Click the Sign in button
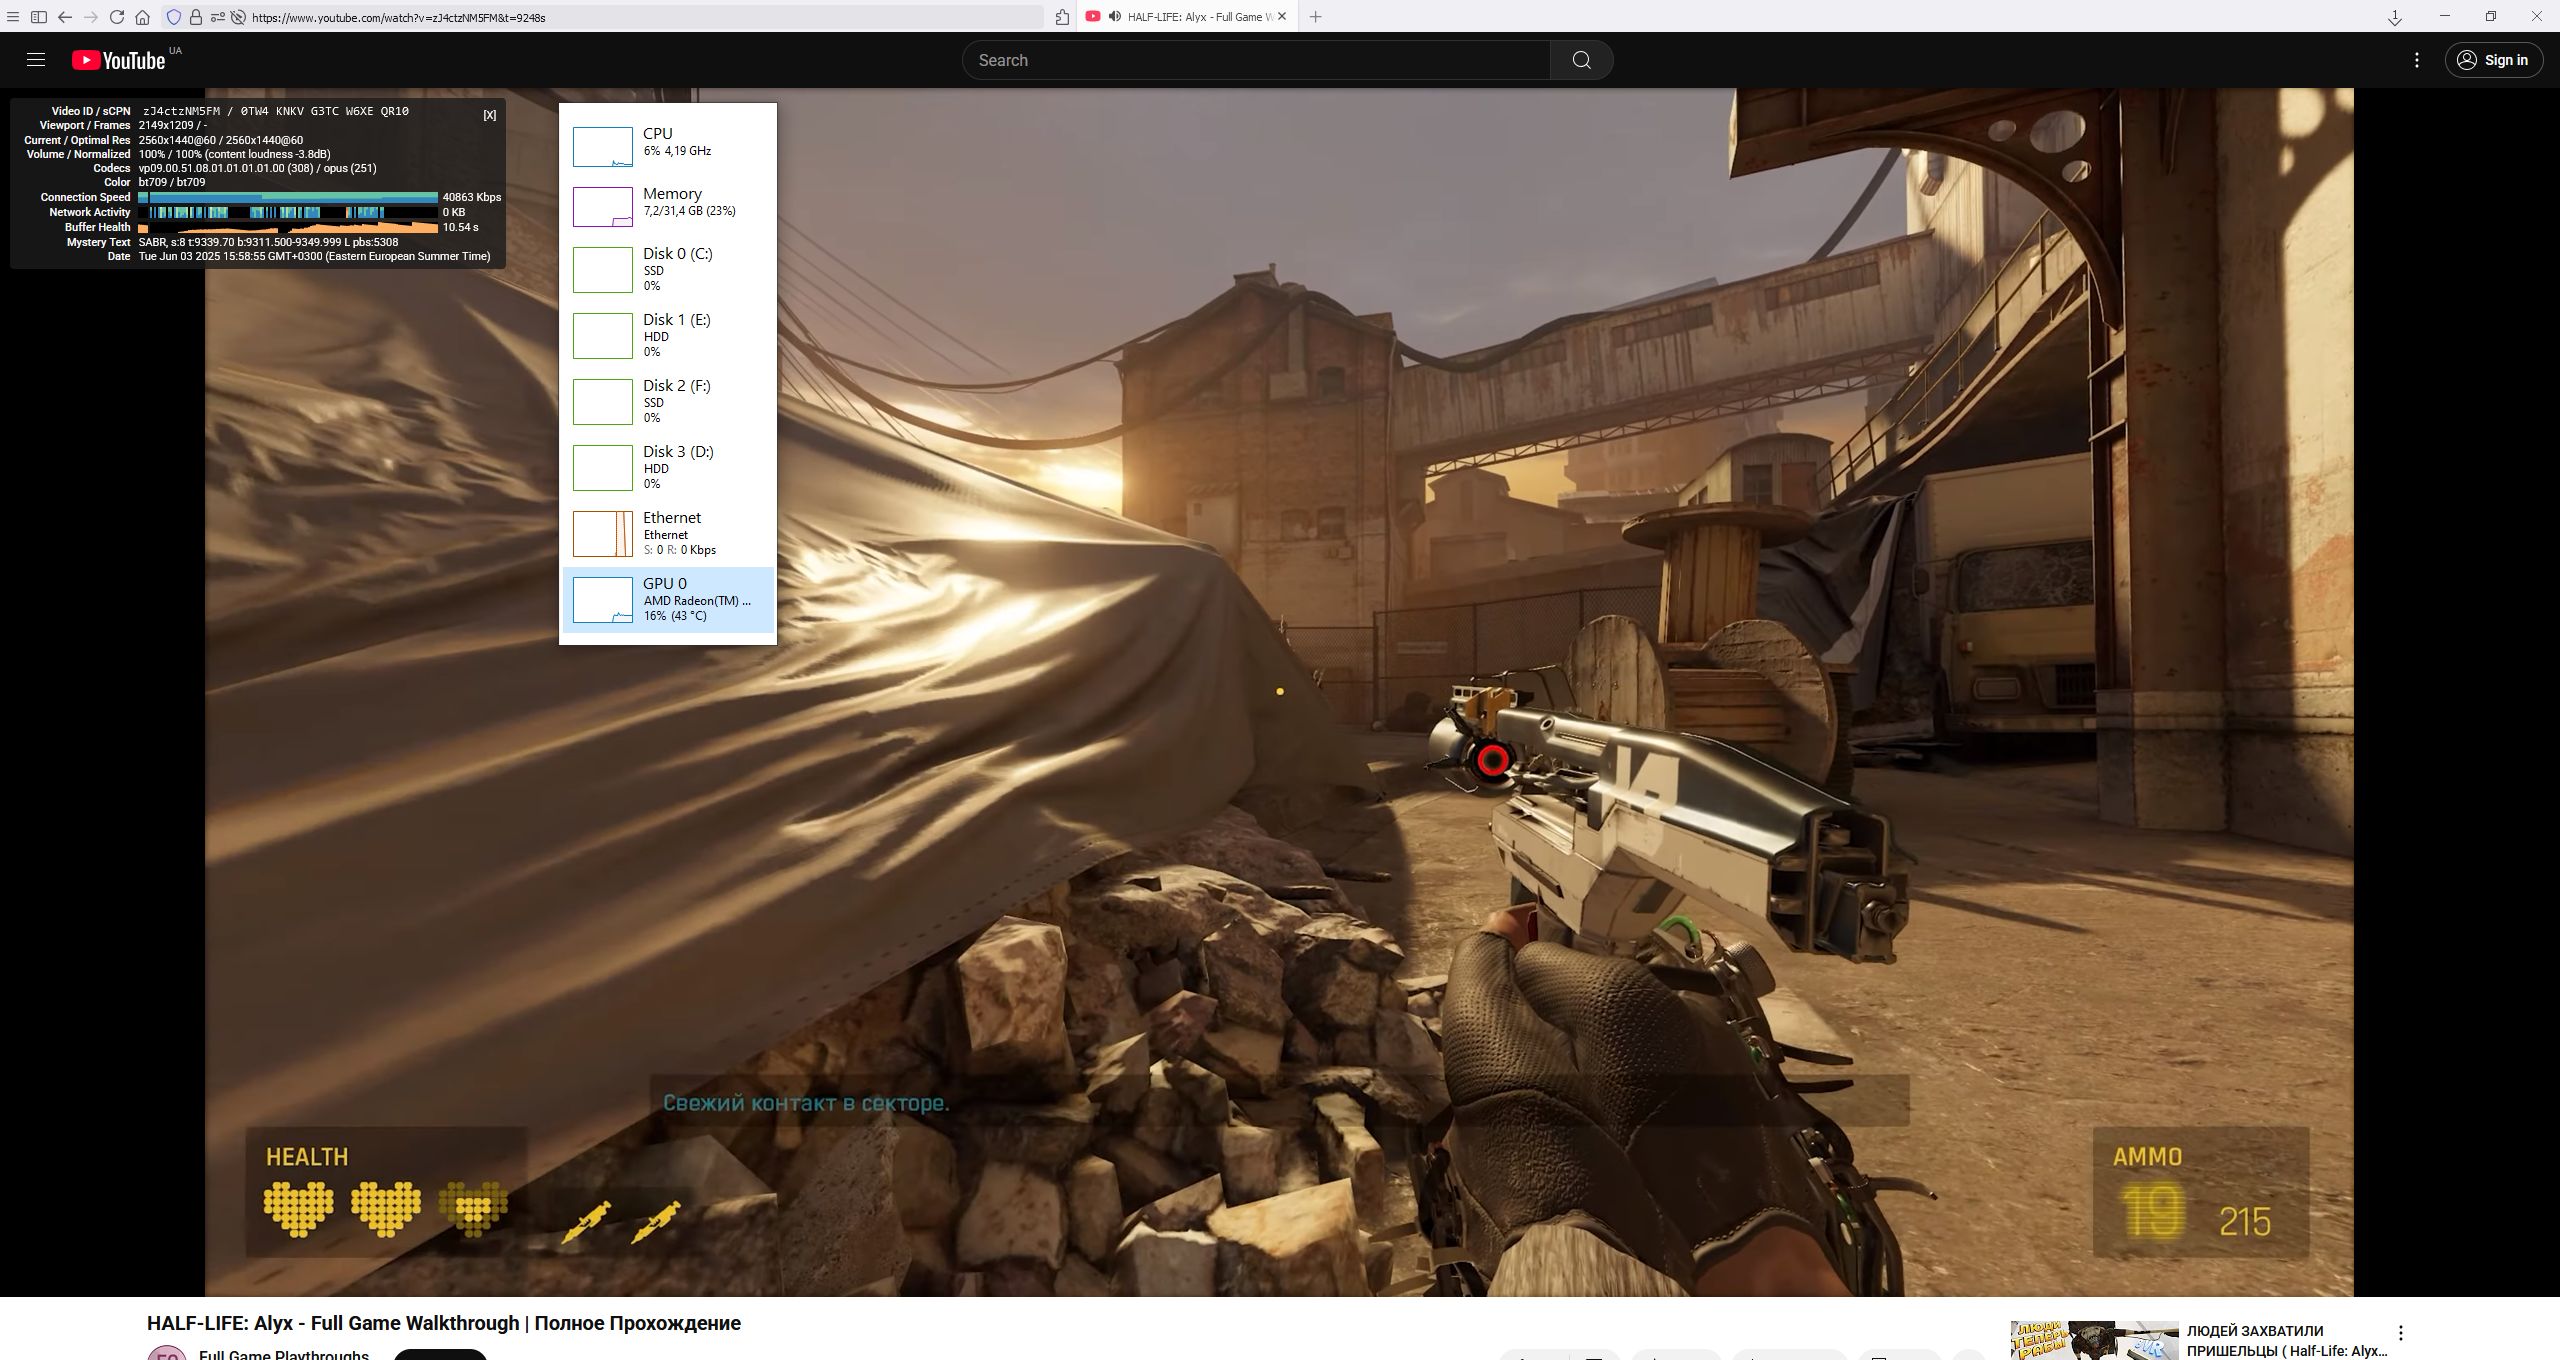This screenshot has height=1360, width=2560. click(2492, 60)
